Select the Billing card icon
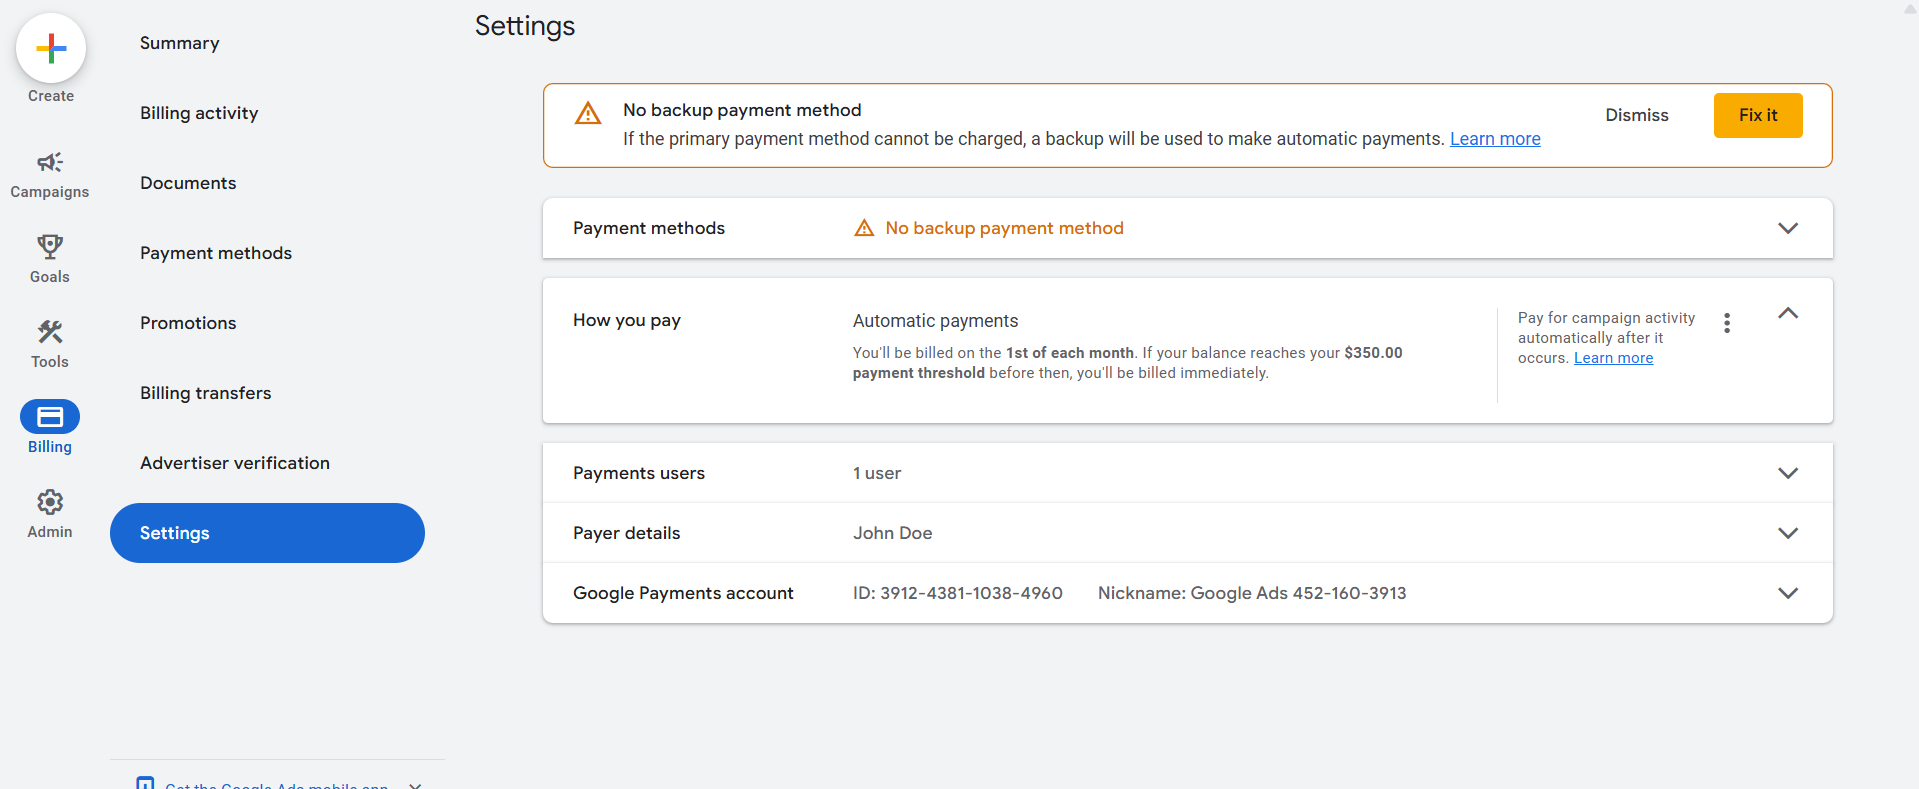The image size is (1919, 789). click(50, 416)
